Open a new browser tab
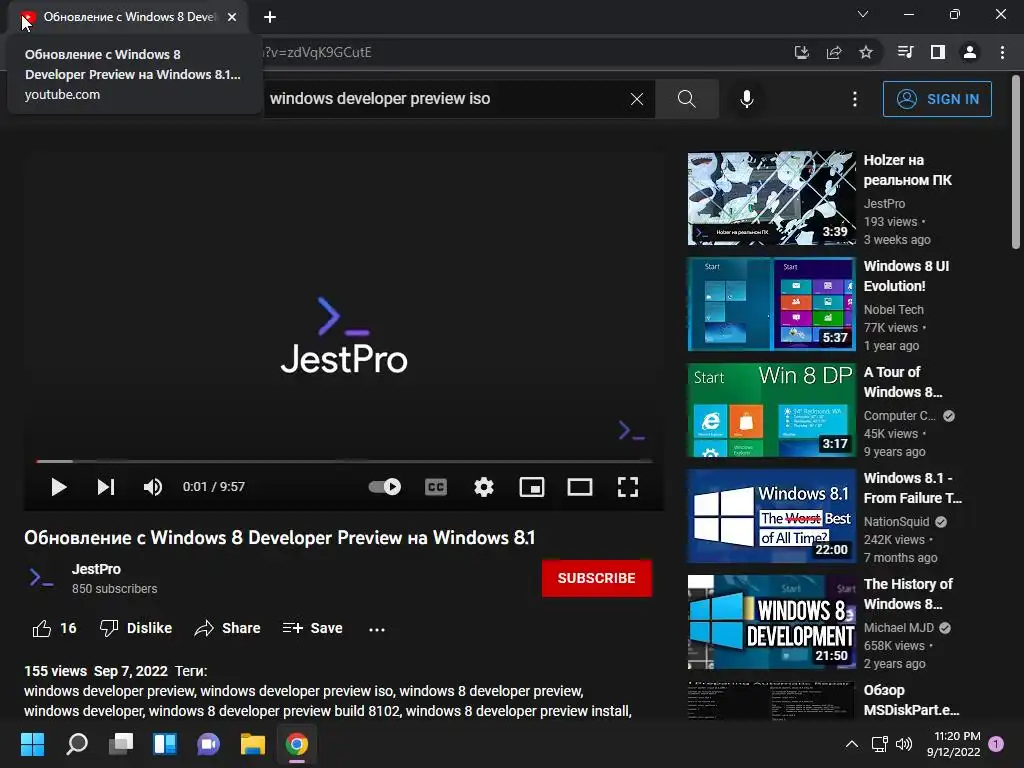The height and width of the screenshot is (768, 1024). [270, 18]
